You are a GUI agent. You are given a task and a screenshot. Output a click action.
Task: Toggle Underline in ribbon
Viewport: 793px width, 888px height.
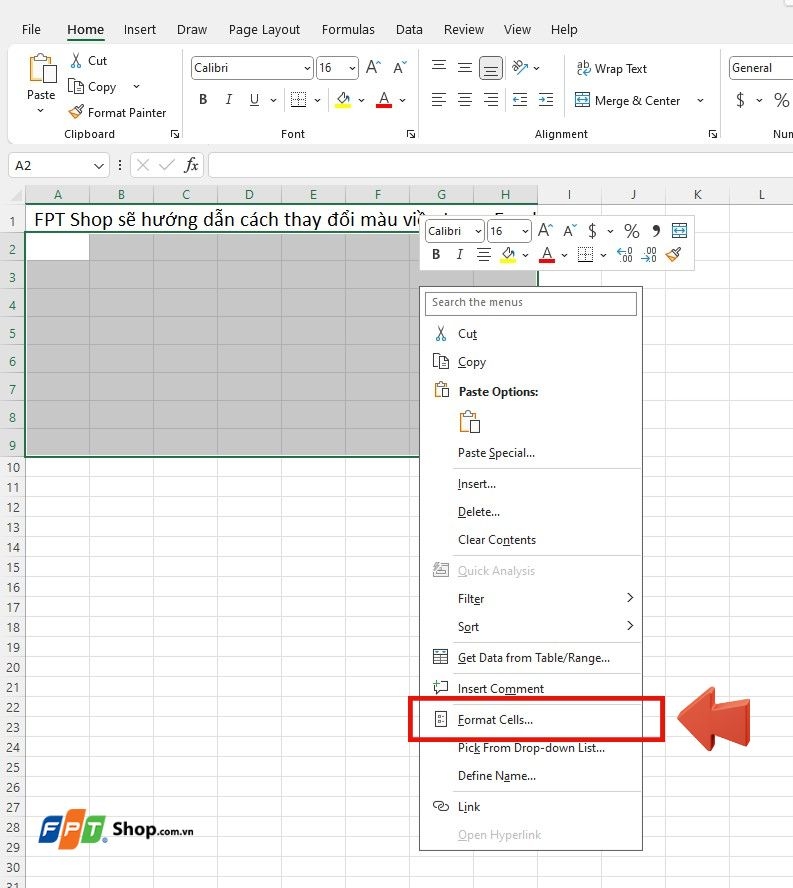click(254, 100)
